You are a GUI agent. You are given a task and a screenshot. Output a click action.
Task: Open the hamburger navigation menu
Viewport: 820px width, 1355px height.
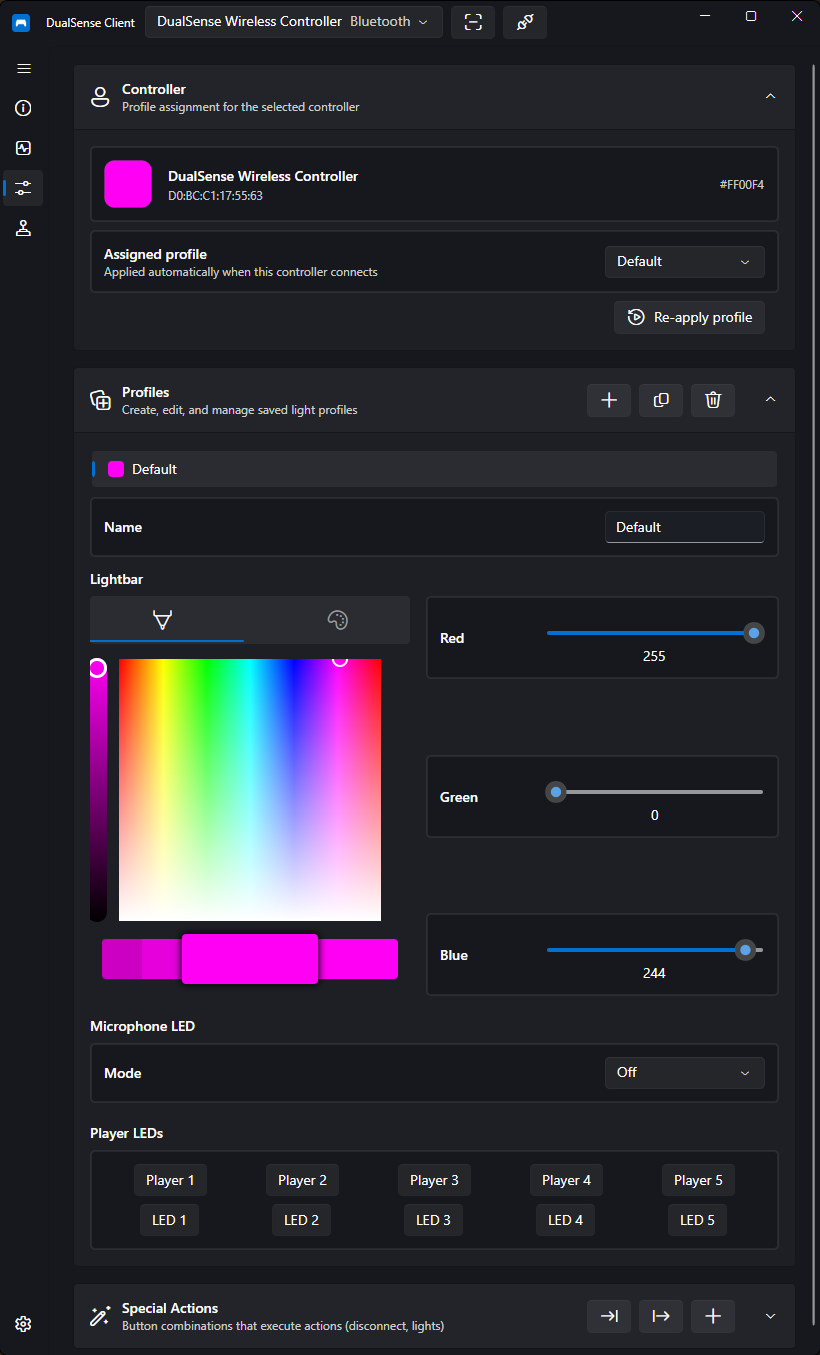tap(24, 68)
